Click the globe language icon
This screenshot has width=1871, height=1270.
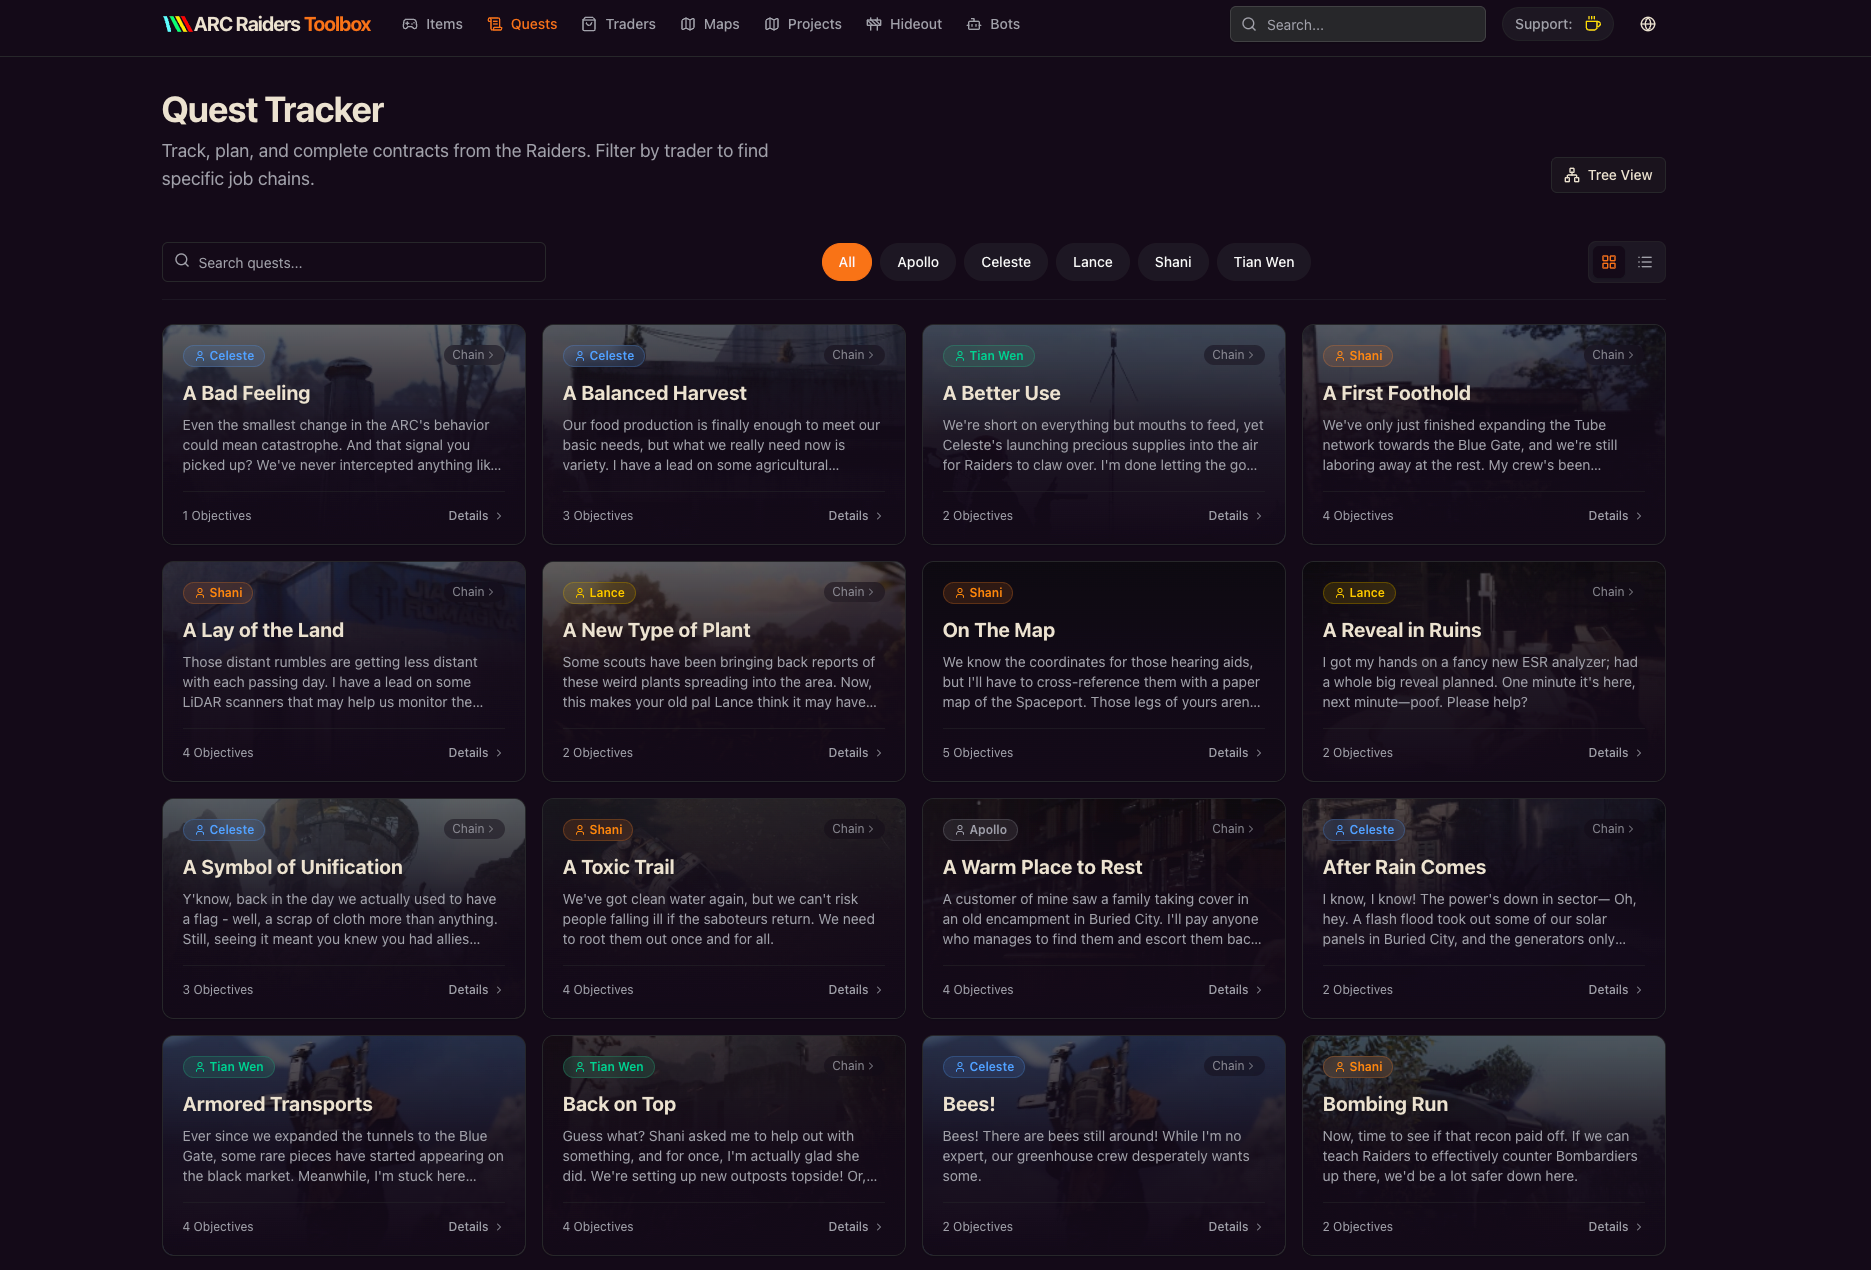1648,24
